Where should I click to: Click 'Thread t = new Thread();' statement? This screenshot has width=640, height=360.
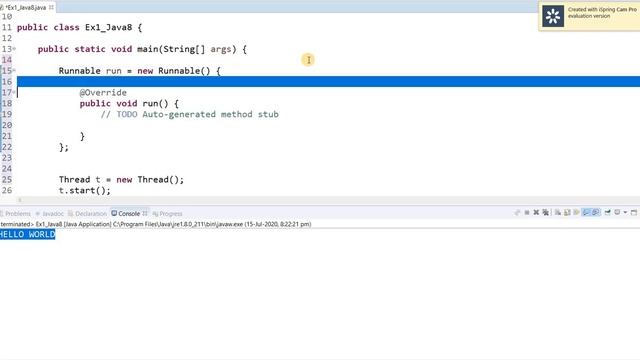click(121, 180)
